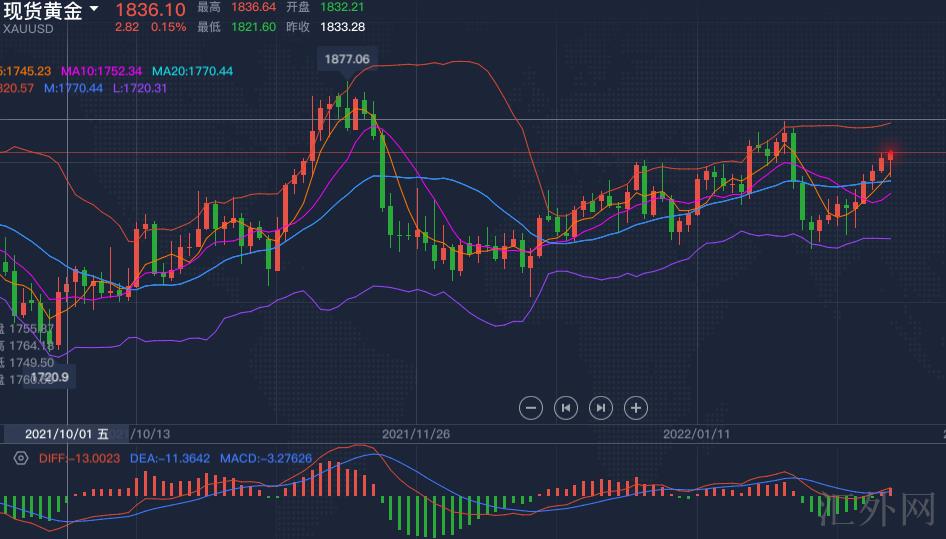The image size is (946, 539).
Task: Open the 现货黄金 symbol dropdown arrow
Action: tap(94, 9)
